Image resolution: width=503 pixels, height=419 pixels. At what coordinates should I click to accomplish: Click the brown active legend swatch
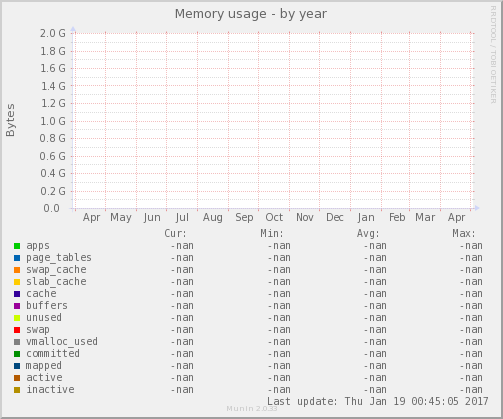tap(17, 378)
